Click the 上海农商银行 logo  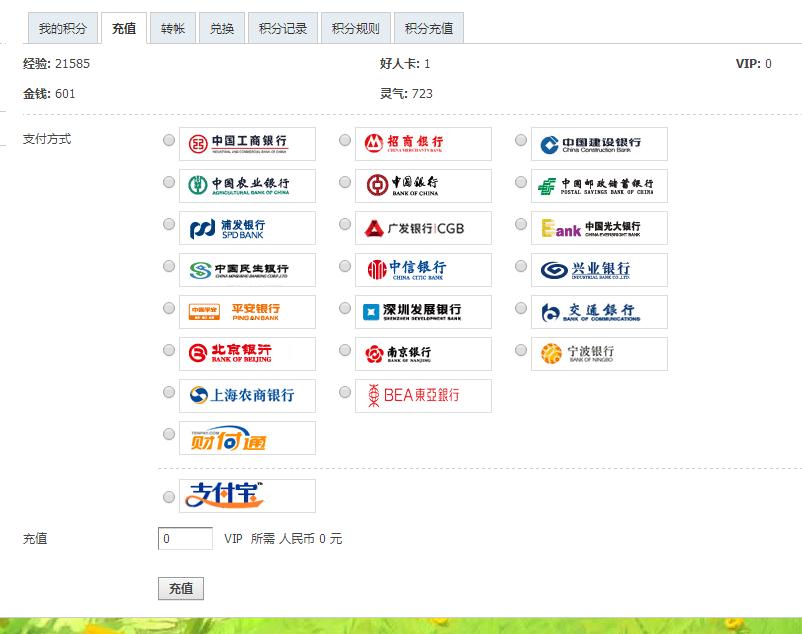pos(247,395)
